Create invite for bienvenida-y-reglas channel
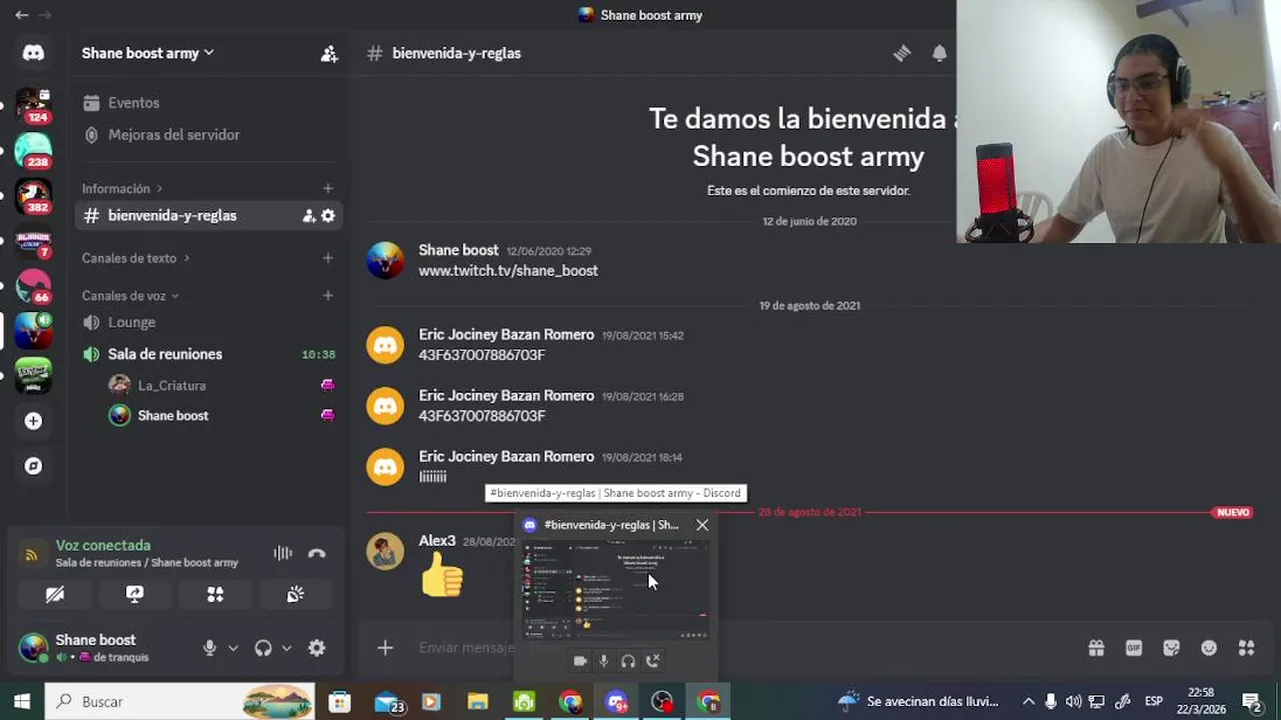This screenshot has width=1281, height=720. (309, 216)
